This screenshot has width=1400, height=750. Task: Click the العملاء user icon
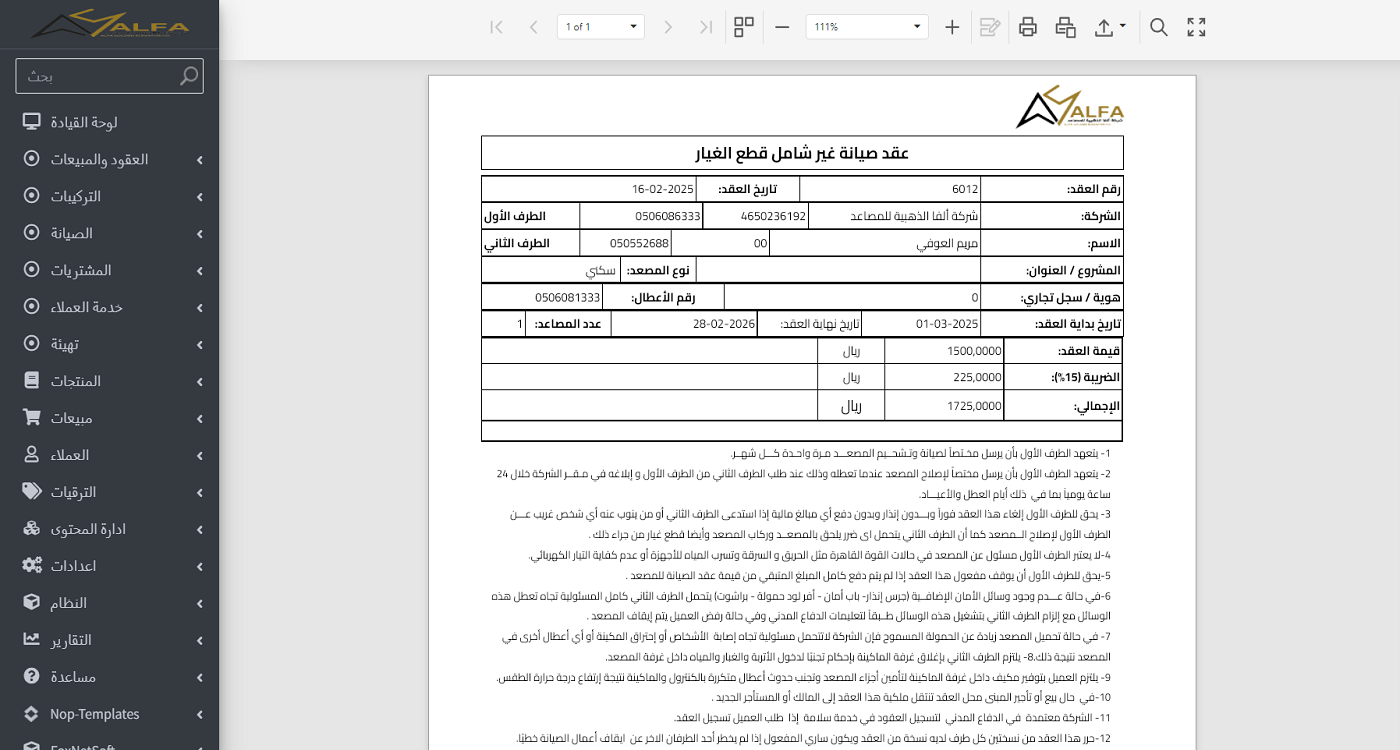32,455
